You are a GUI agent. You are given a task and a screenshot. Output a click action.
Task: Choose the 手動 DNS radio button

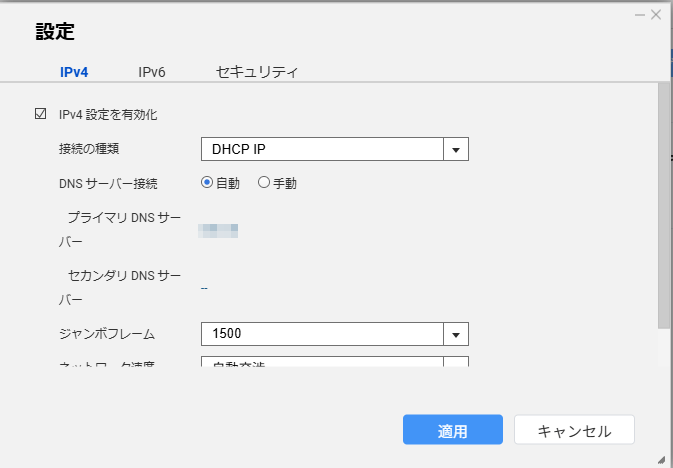[x=264, y=183]
